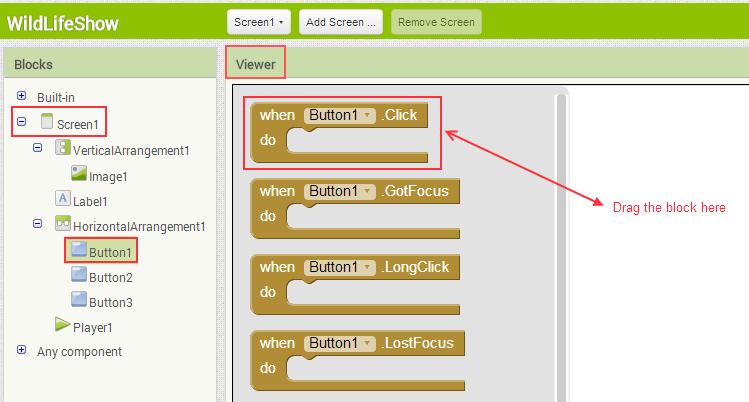
Task: Expand the Built-in blocks node
Action: click(x=21, y=97)
